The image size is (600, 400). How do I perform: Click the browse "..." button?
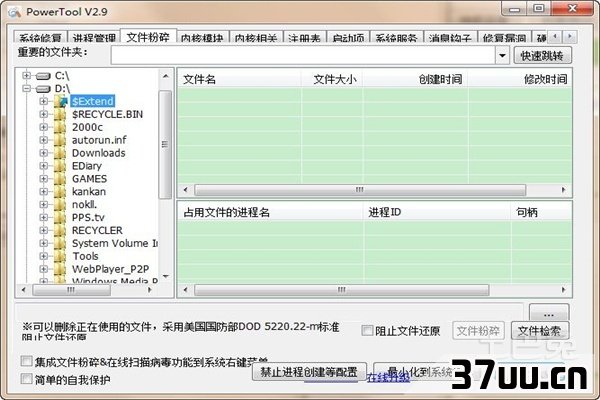pyautogui.click(x=549, y=314)
